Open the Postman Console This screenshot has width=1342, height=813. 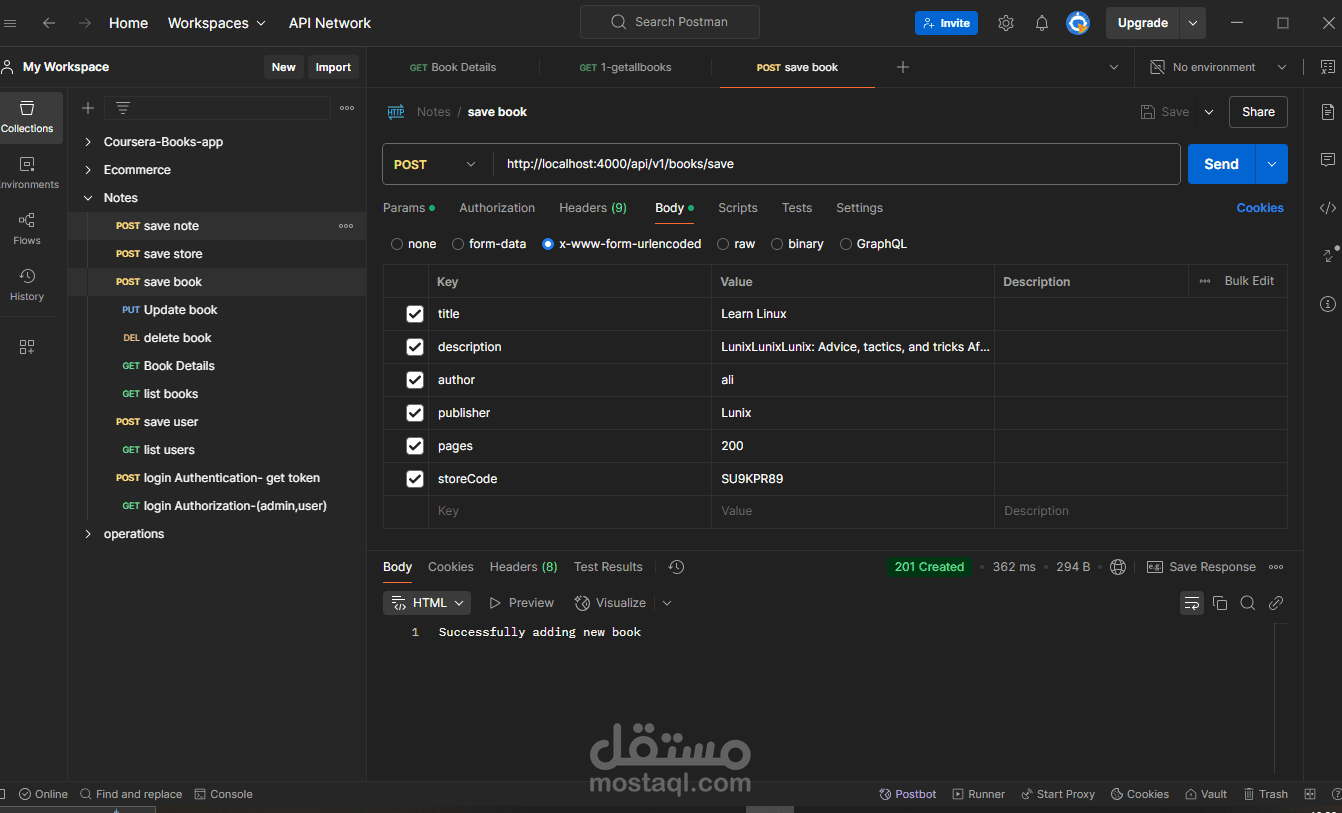point(223,793)
